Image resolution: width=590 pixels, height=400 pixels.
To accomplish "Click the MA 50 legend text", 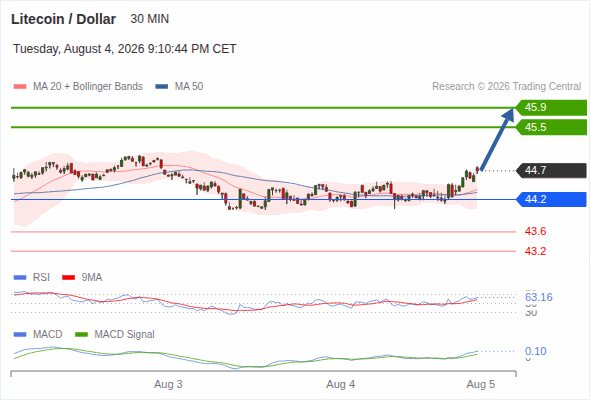I will point(189,87).
